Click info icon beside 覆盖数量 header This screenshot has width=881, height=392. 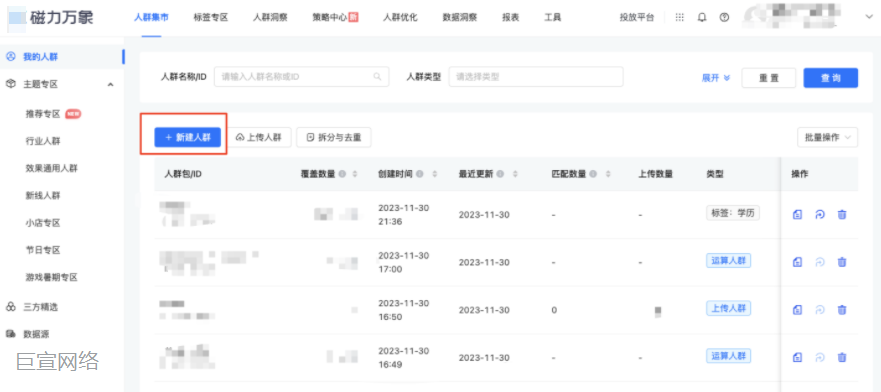pos(342,174)
